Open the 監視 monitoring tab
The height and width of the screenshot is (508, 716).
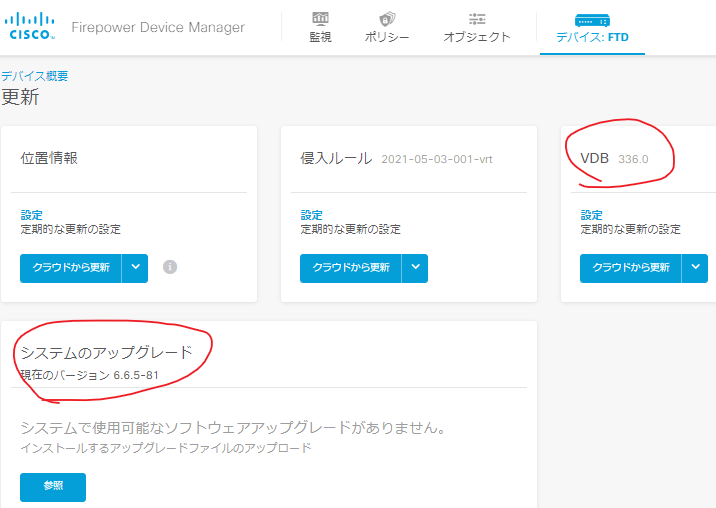pyautogui.click(x=320, y=28)
